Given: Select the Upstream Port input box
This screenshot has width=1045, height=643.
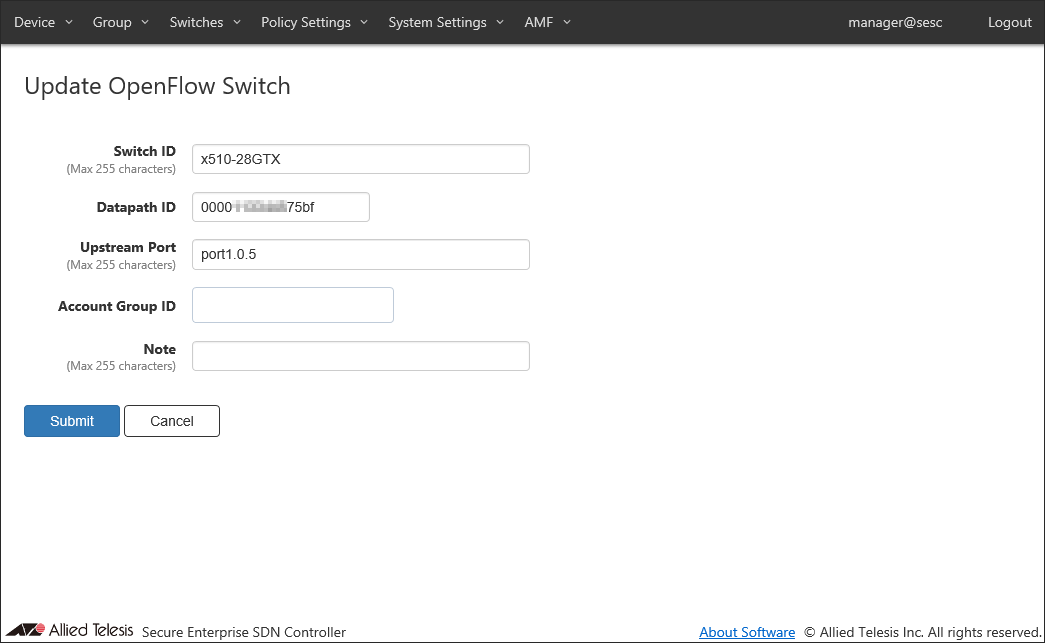Looking at the screenshot, I should point(360,255).
